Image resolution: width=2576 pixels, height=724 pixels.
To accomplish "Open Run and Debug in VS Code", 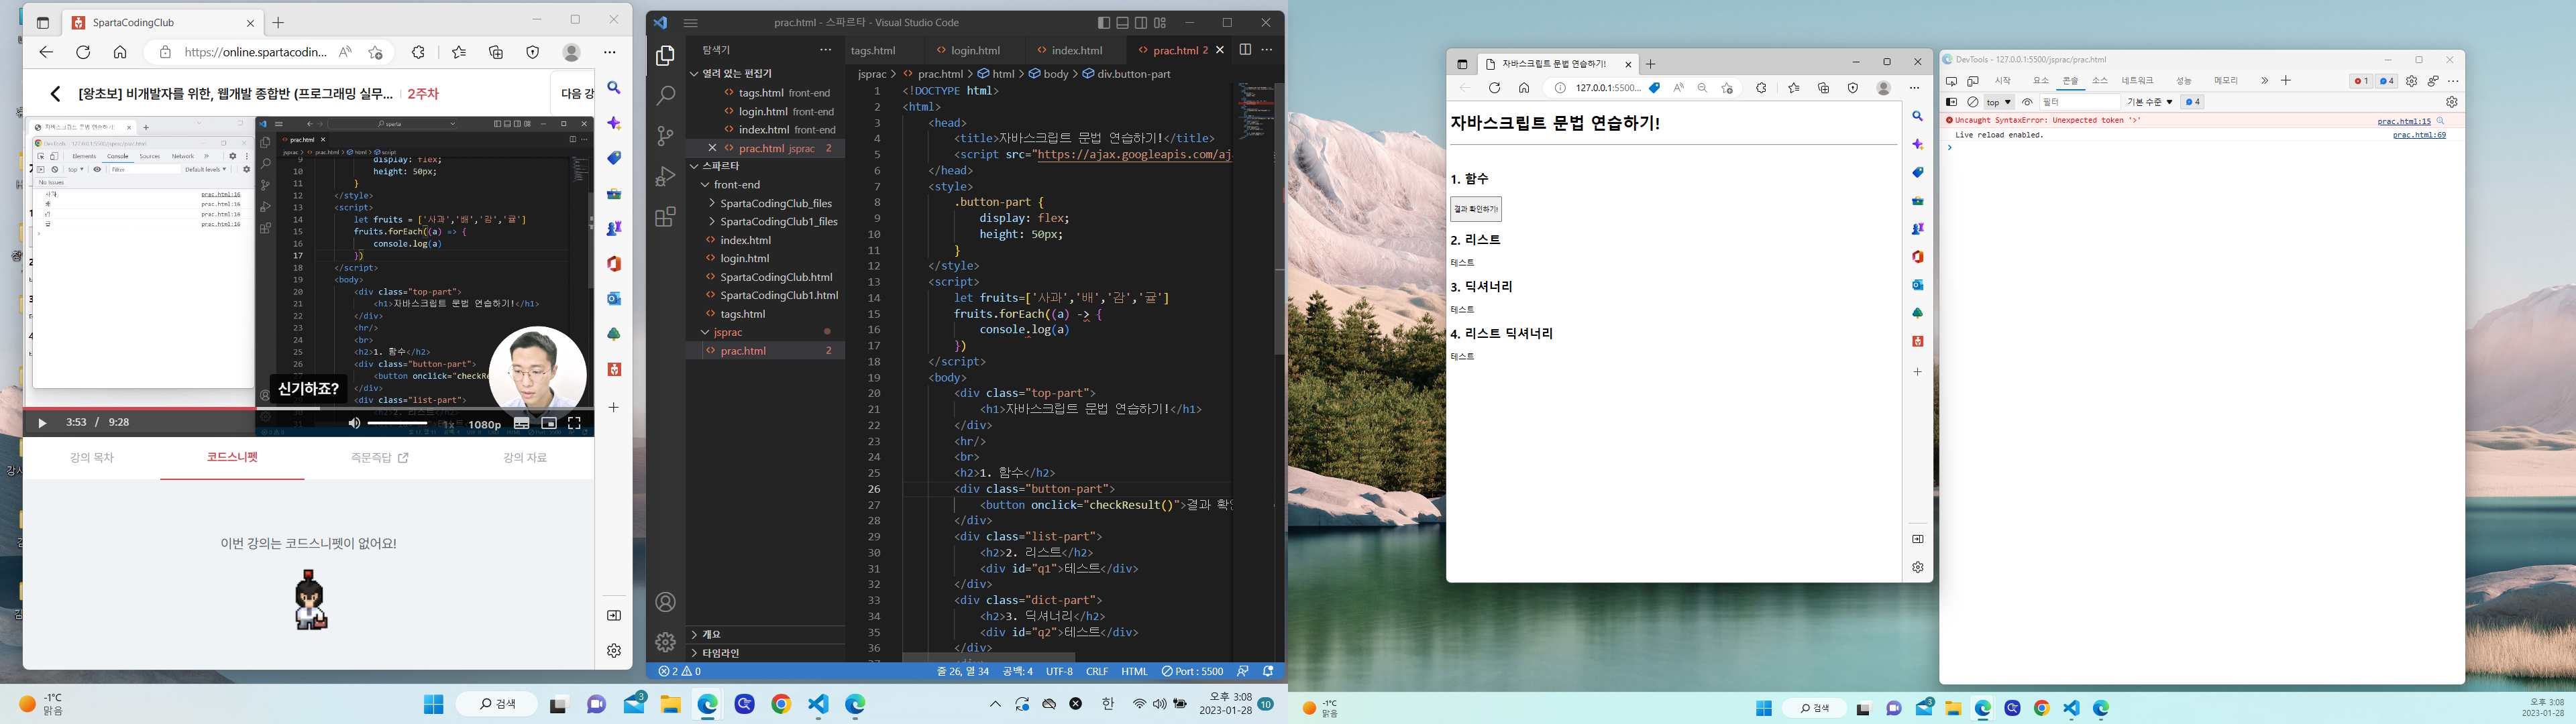I will tap(665, 177).
